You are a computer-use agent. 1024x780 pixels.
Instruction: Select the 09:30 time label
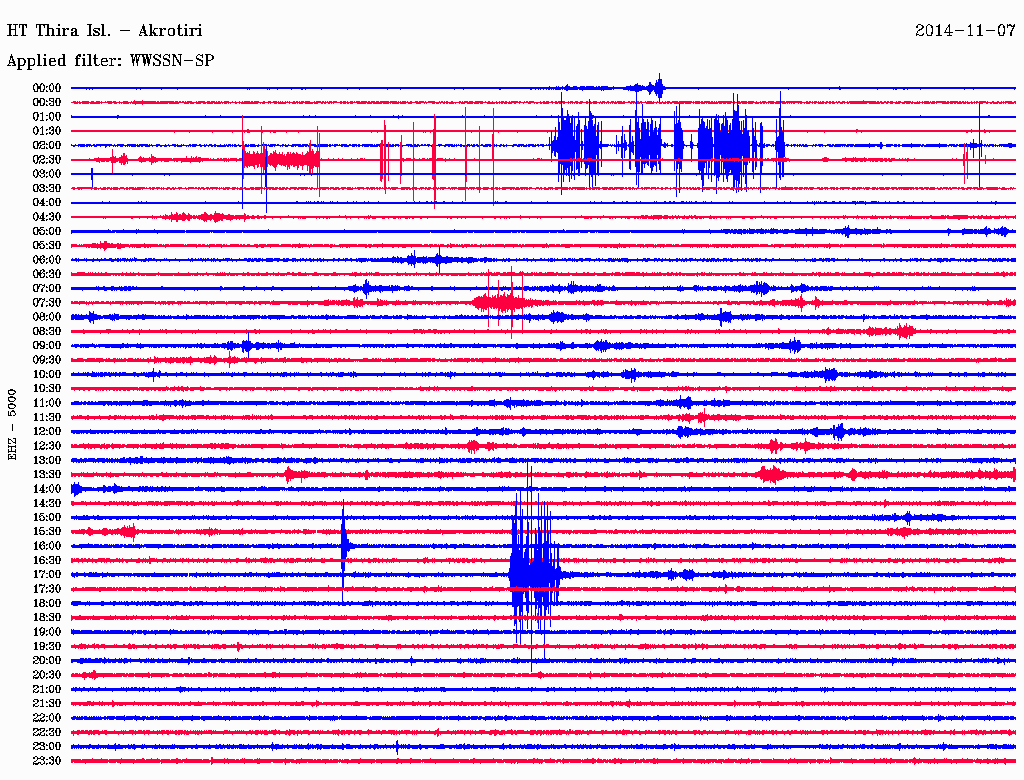point(47,360)
